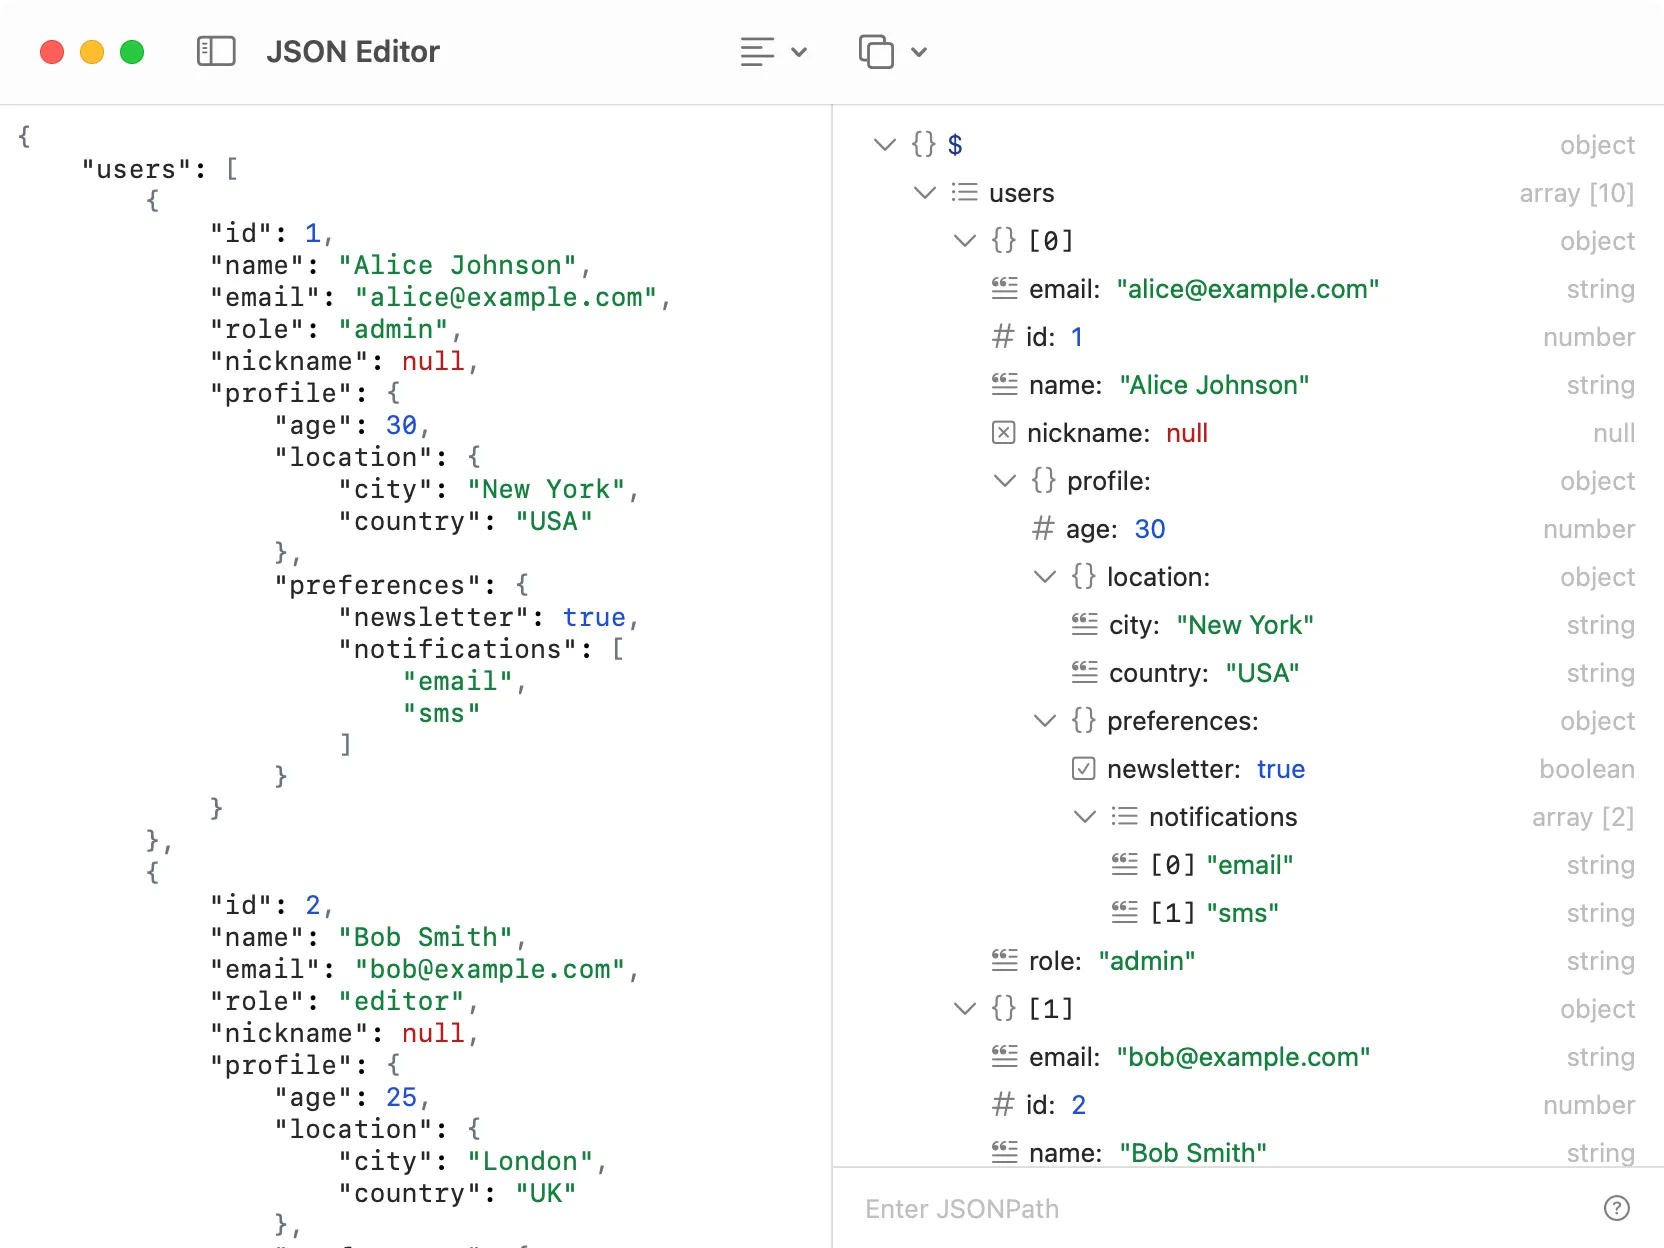This screenshot has height=1248, width=1664.
Task: Toggle the sidebar panel icon in titlebar
Action: click(x=216, y=51)
